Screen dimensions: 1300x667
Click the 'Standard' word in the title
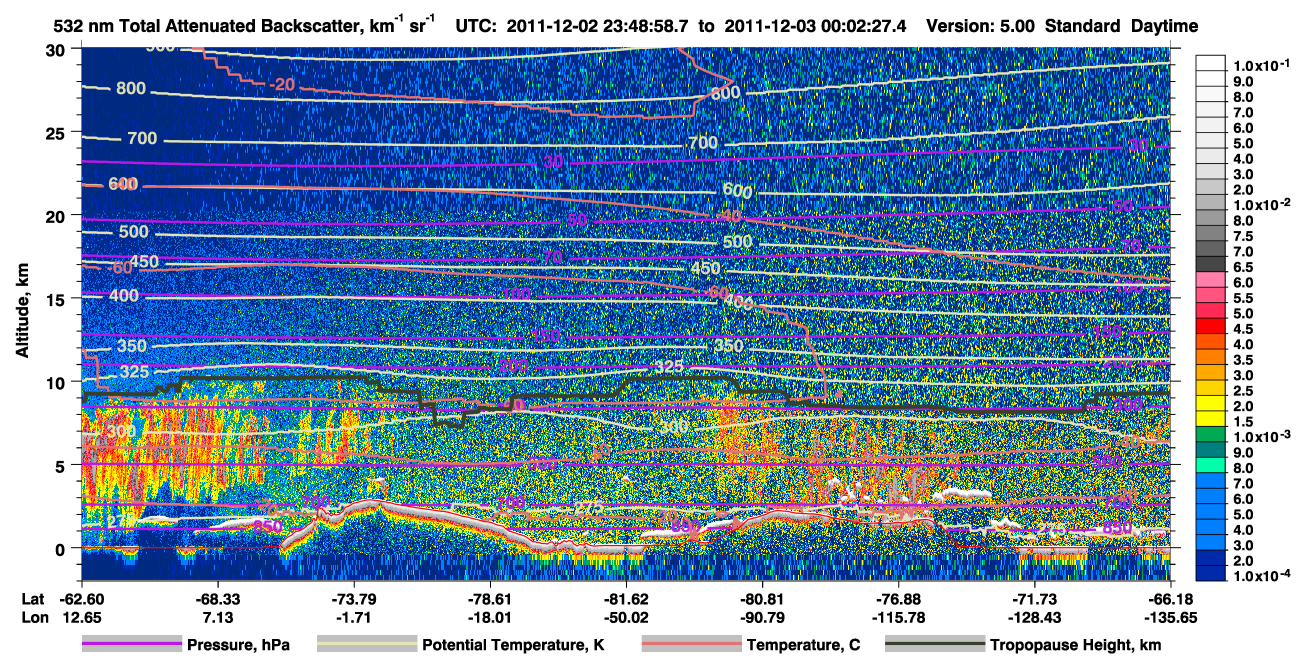(x=1078, y=25)
